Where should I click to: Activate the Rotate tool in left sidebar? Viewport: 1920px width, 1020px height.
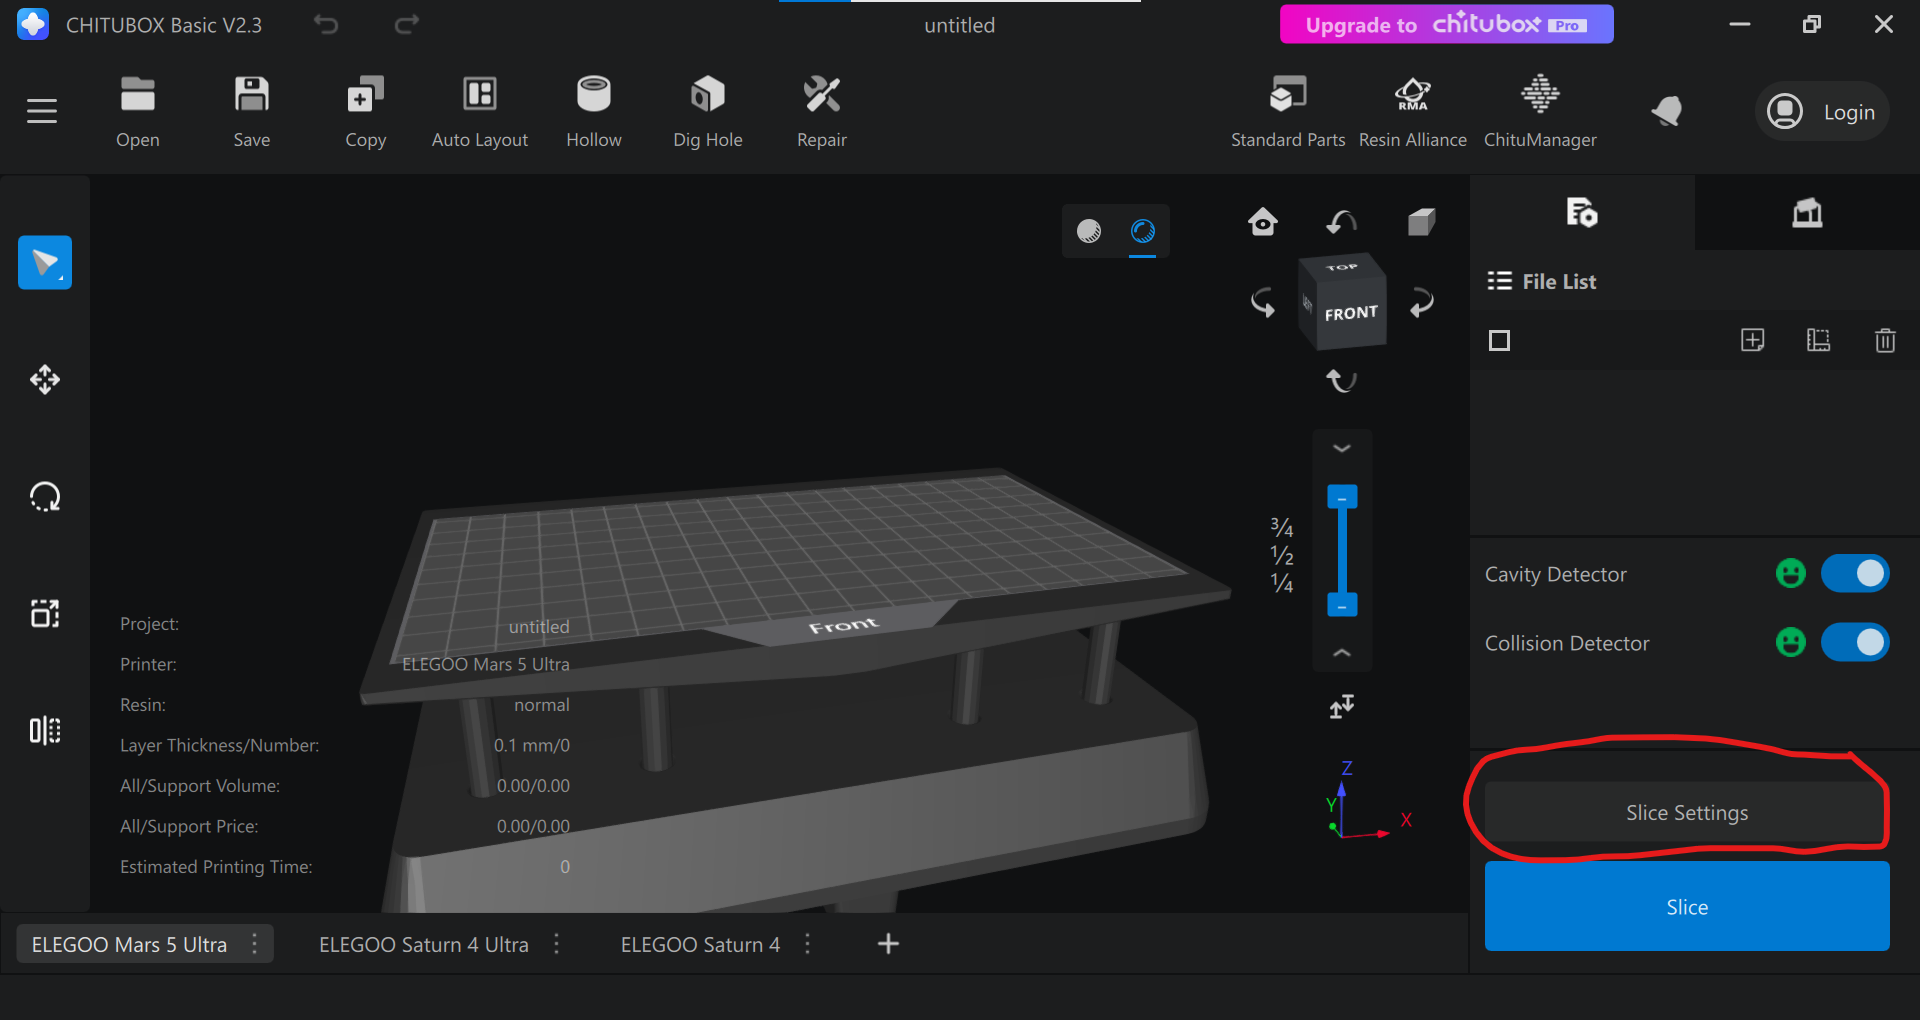click(x=45, y=497)
